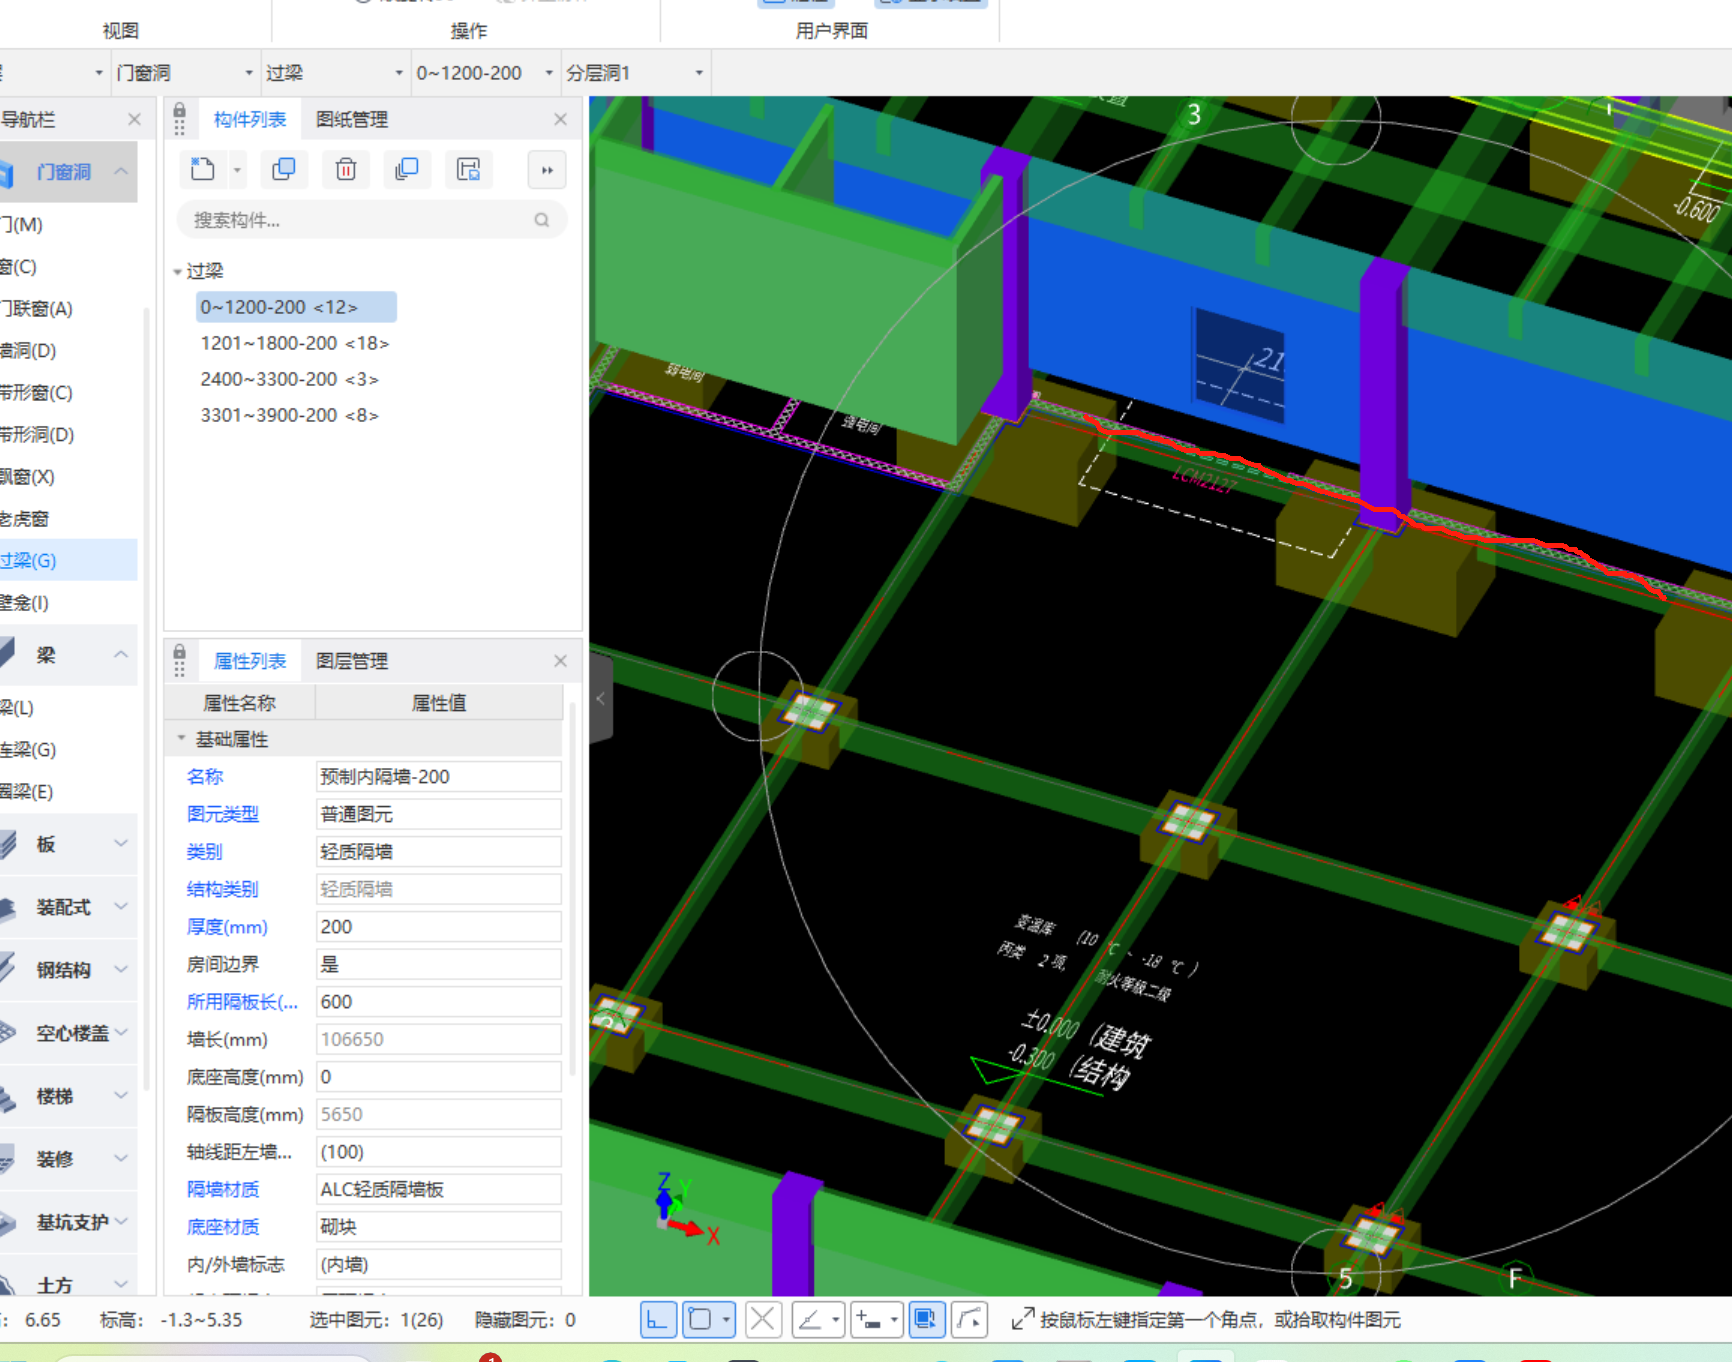The image size is (1732, 1362).
Task: Switch to the 图纸管理 tab
Action: coord(351,120)
